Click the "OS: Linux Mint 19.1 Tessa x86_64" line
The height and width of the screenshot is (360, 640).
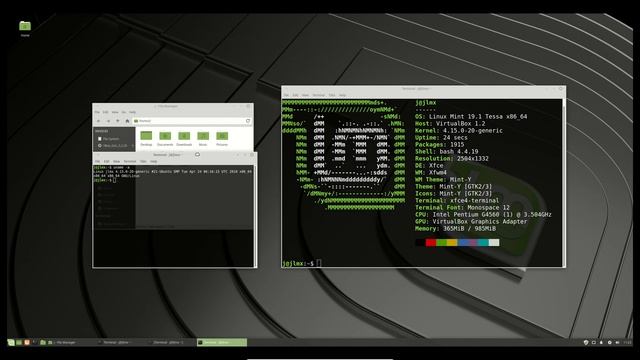point(471,117)
